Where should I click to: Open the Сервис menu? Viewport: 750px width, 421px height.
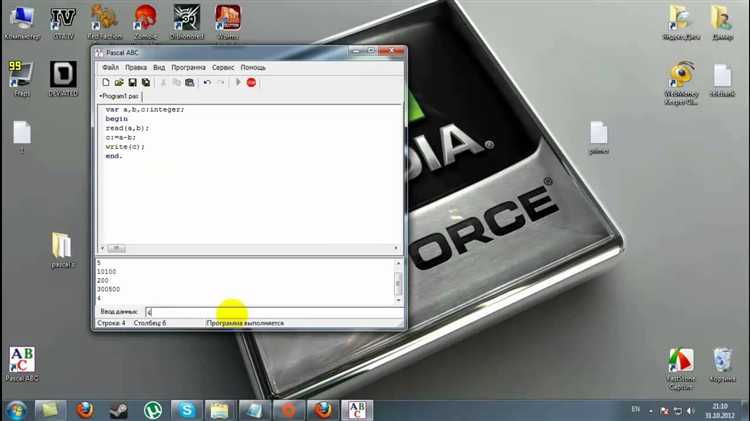[x=223, y=67]
